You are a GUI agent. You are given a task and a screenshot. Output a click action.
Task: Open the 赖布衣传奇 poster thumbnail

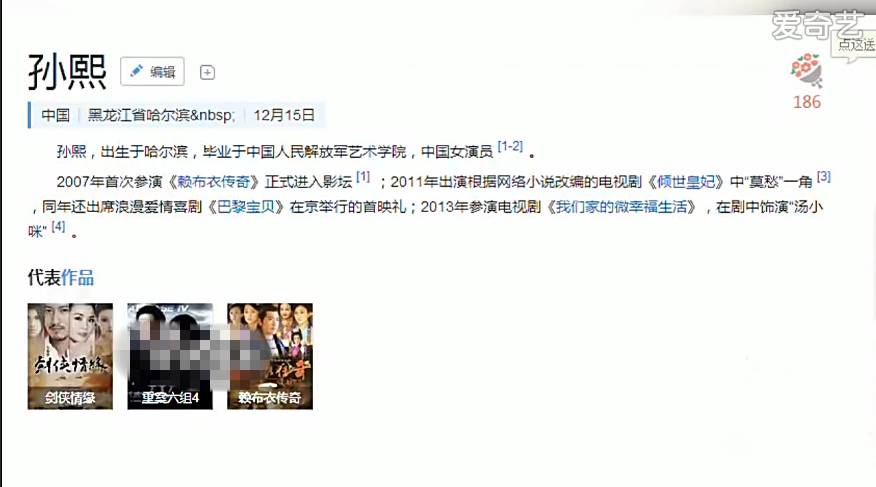pyautogui.click(x=270, y=356)
